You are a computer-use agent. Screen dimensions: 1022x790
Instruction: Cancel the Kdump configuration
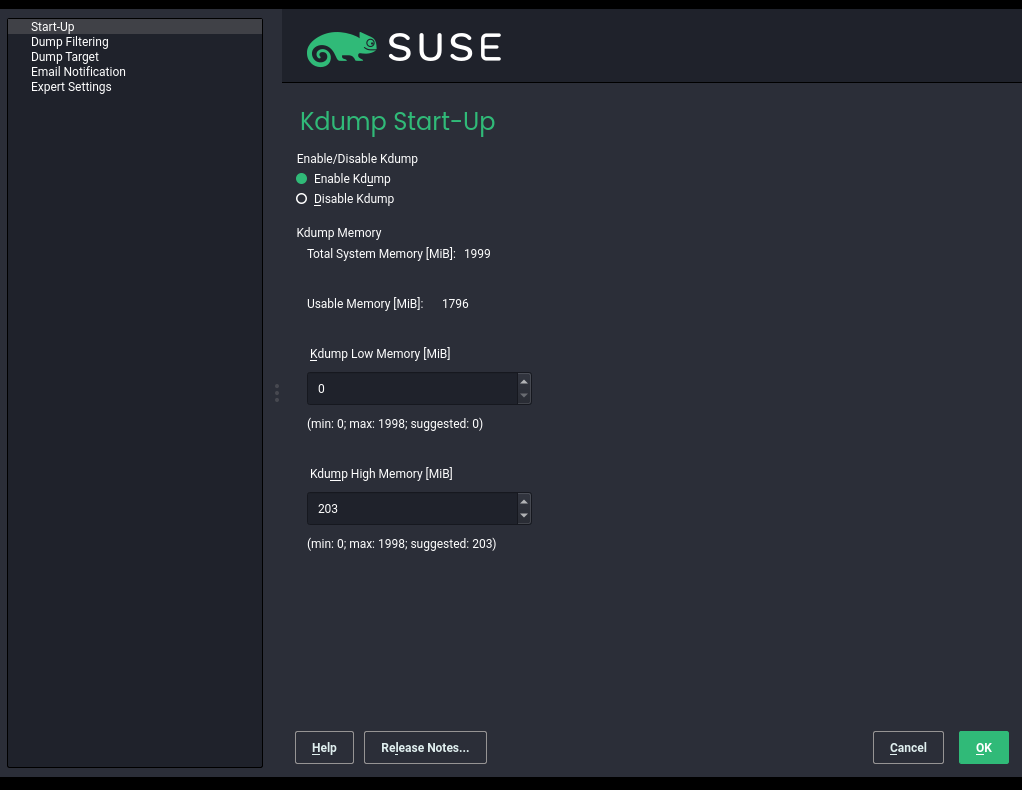pos(908,748)
